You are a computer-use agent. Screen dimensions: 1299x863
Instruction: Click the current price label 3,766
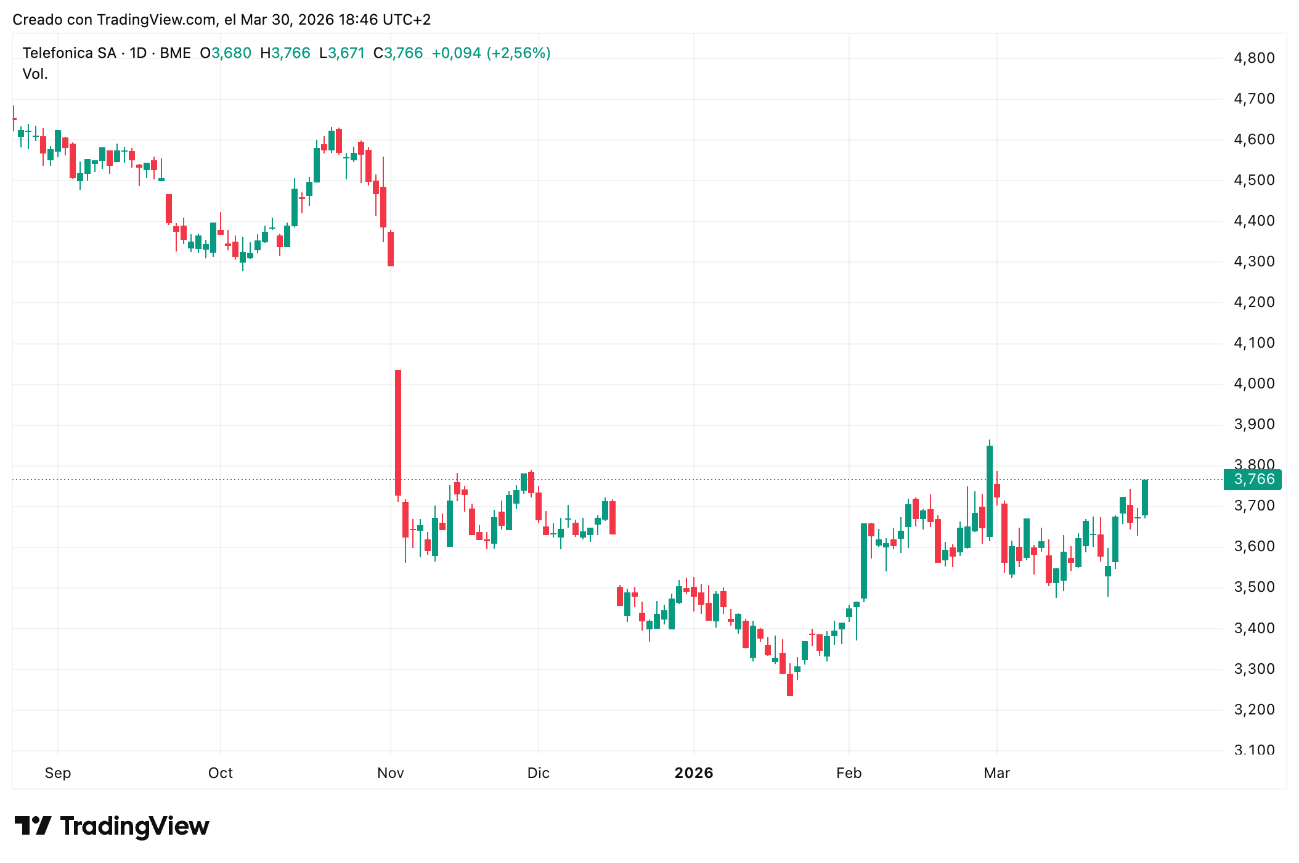pyautogui.click(x=1254, y=479)
